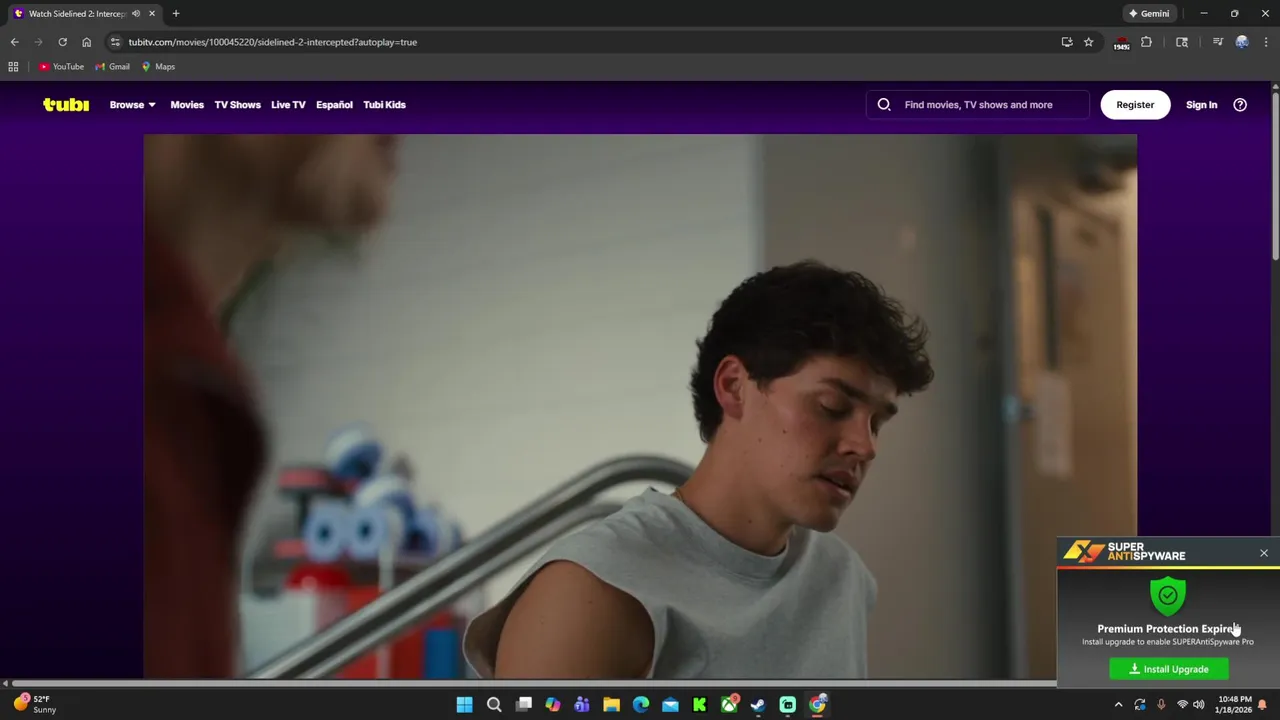The image size is (1280, 720).
Task: Open the Browse dropdown menu
Action: [132, 104]
